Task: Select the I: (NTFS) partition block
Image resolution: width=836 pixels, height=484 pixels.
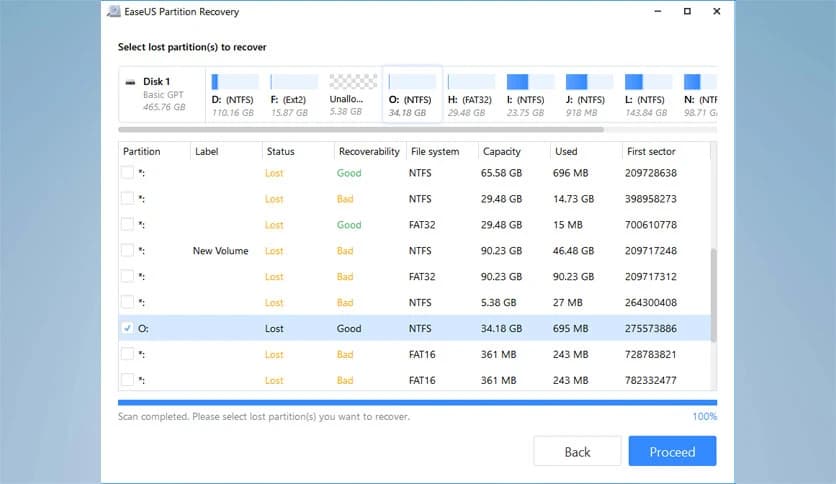Action: click(x=530, y=95)
